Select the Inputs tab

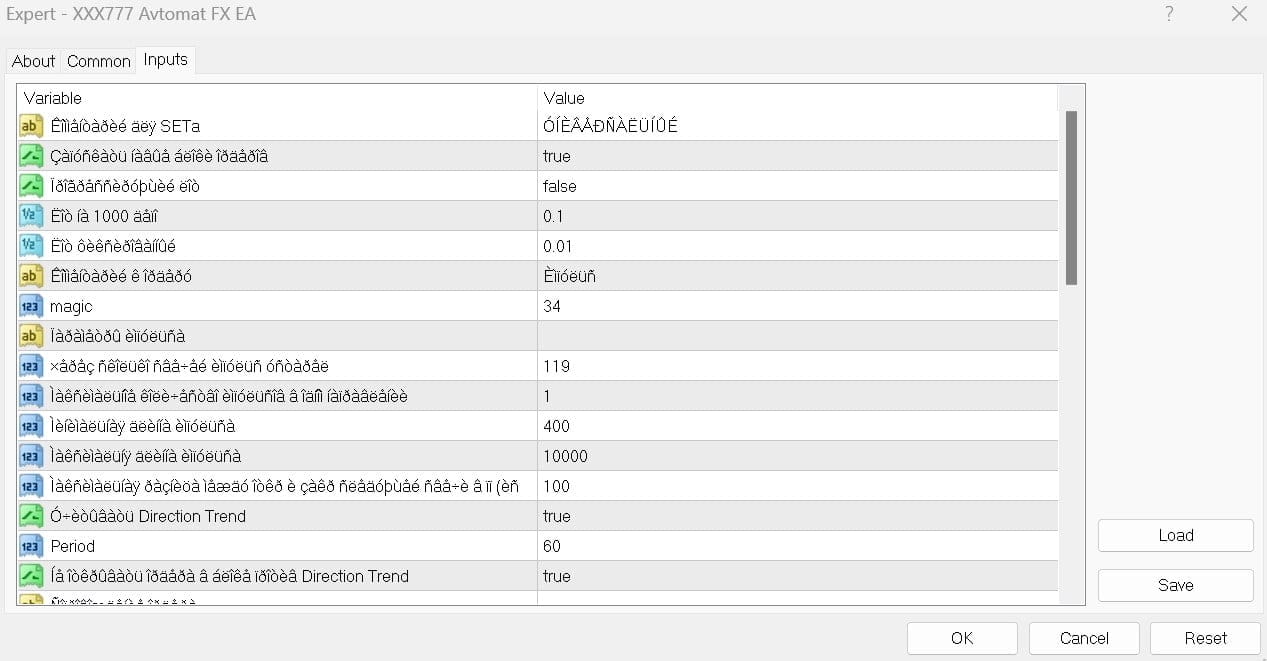coord(166,60)
